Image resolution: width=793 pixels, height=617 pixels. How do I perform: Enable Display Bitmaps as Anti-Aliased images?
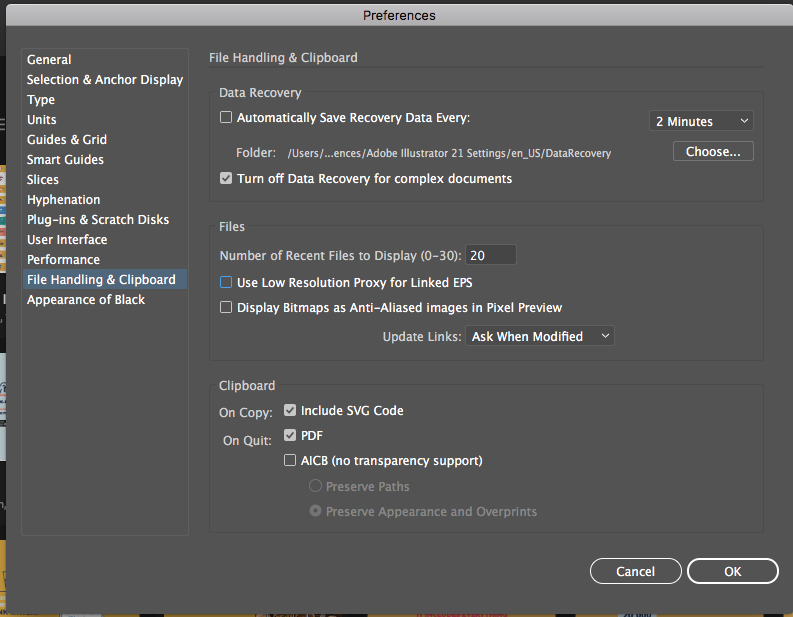coord(226,308)
